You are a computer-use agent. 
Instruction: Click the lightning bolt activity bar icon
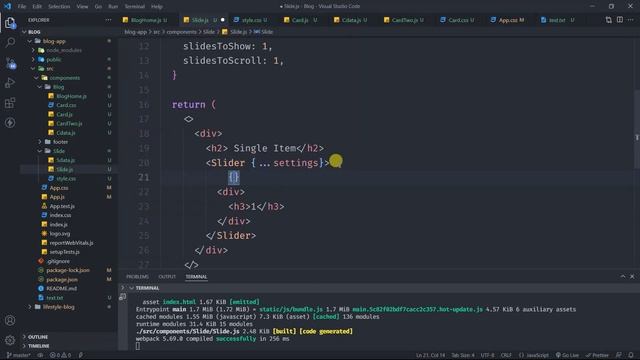(10, 122)
